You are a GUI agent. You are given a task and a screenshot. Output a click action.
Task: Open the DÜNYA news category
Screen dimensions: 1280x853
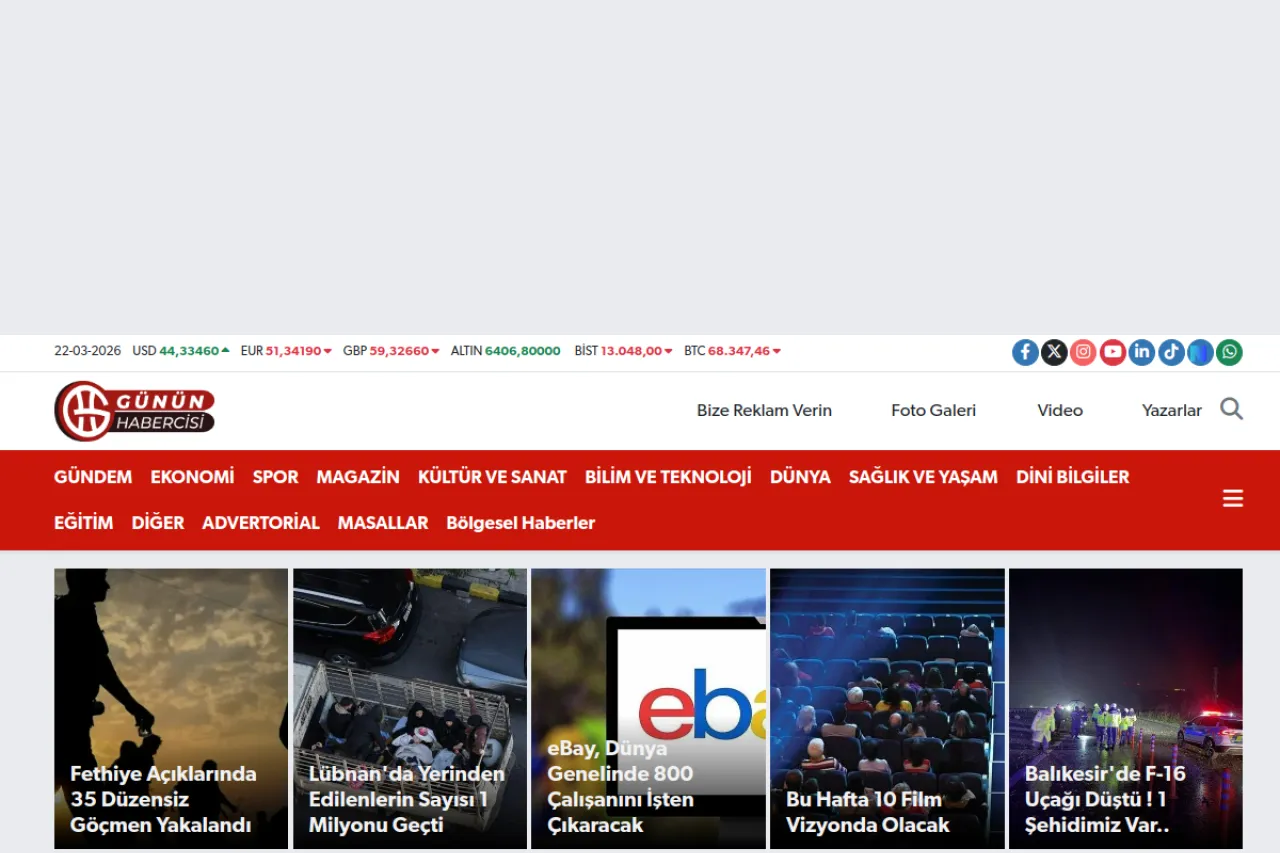pyautogui.click(x=800, y=477)
